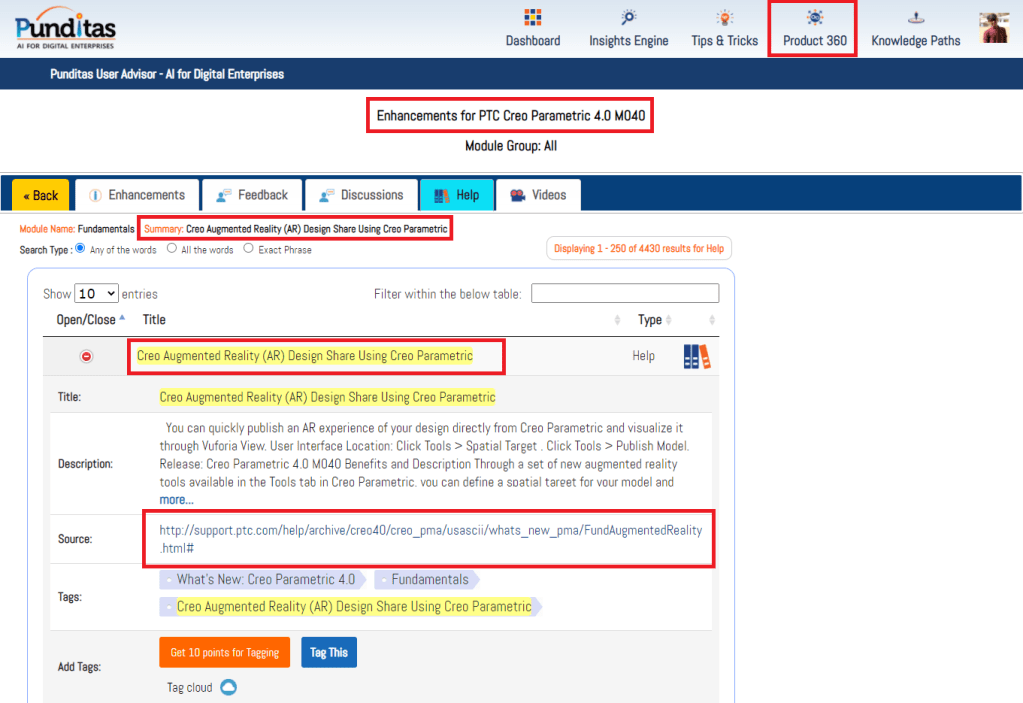The width and height of the screenshot is (1023, 703).
Task: Open the Dashboard icon in header
Action: [x=532, y=18]
